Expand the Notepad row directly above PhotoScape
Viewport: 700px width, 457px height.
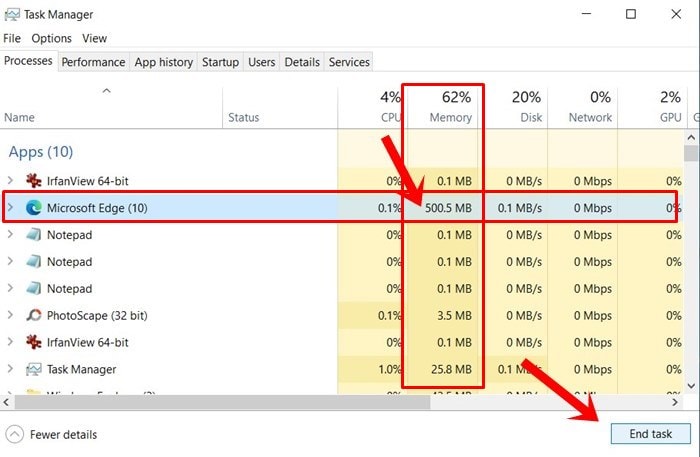coord(10,289)
